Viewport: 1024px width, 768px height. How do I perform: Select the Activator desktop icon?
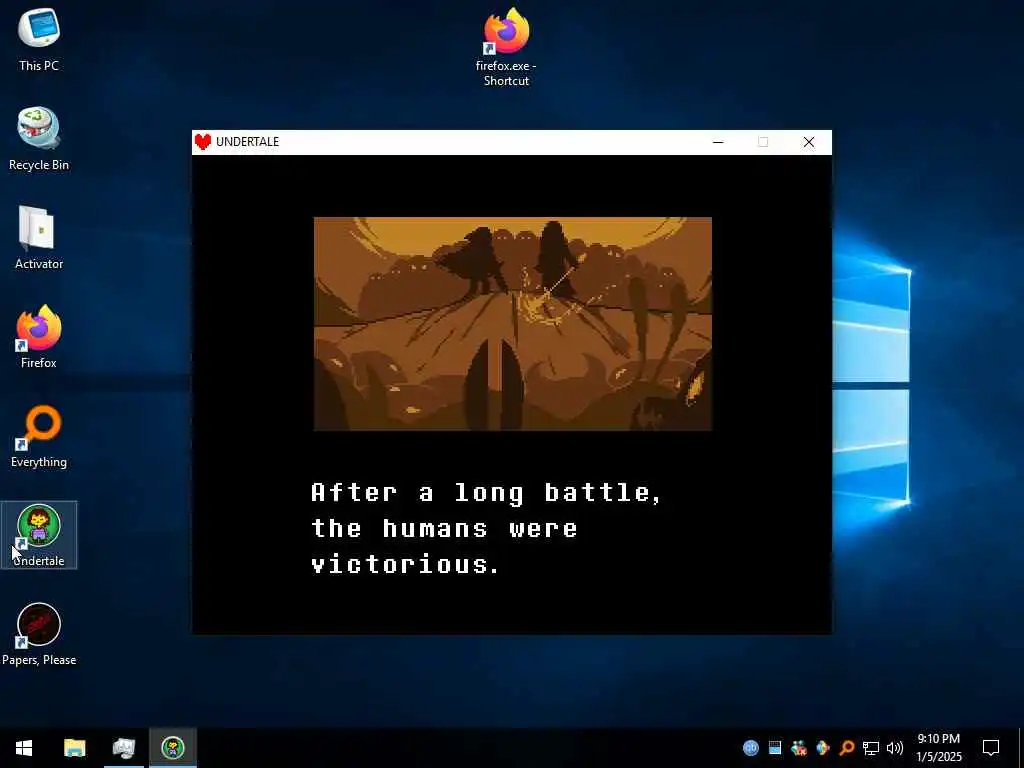click(39, 238)
